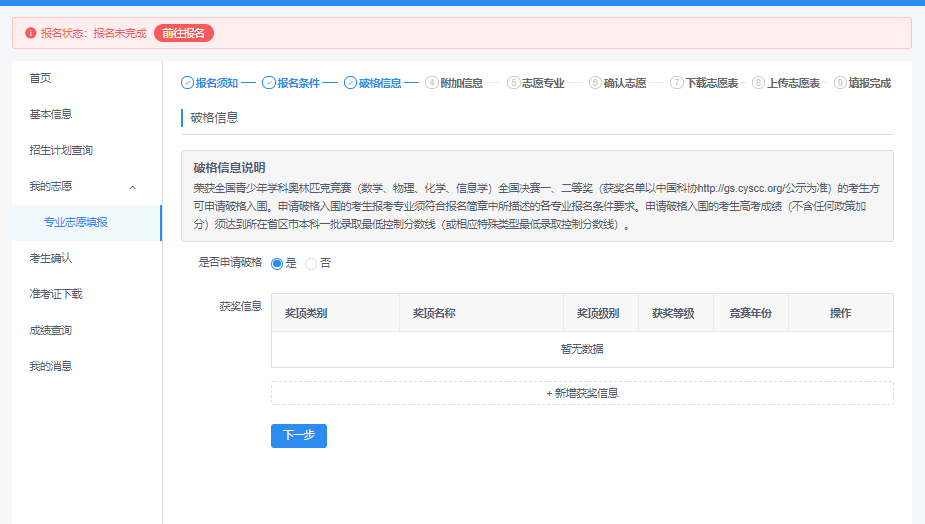The width and height of the screenshot is (925, 524).
Task: Click the 下载志愿表 step label
Action: click(x=712, y=83)
